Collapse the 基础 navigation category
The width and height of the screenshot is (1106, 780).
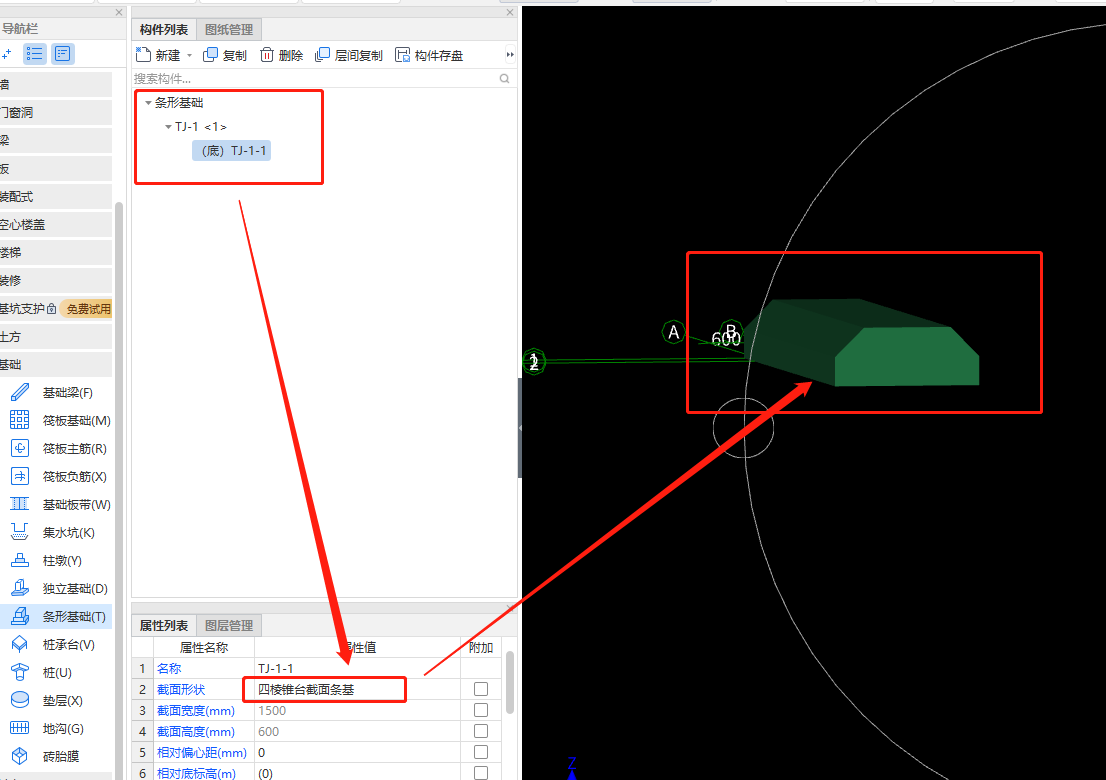coord(56,365)
